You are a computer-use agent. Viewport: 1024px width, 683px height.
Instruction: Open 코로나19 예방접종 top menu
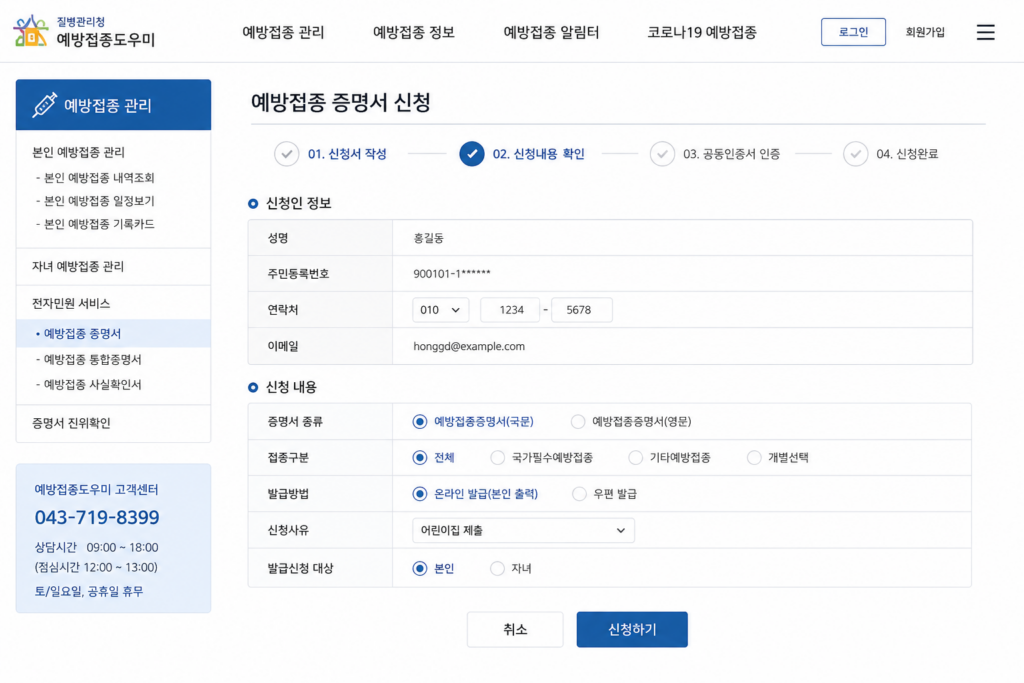(x=702, y=32)
